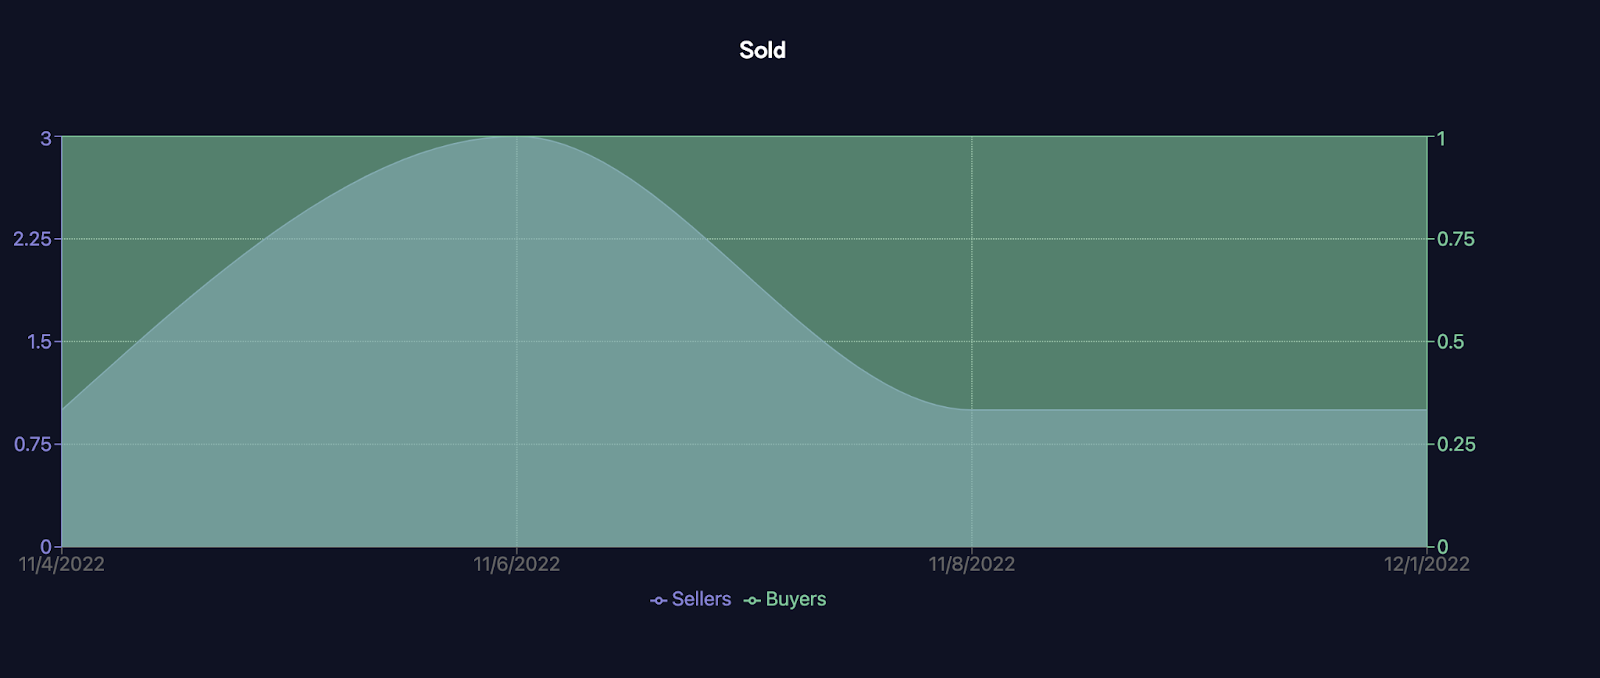
Task: Toggle the Sellers series via legend label
Action: click(x=701, y=599)
